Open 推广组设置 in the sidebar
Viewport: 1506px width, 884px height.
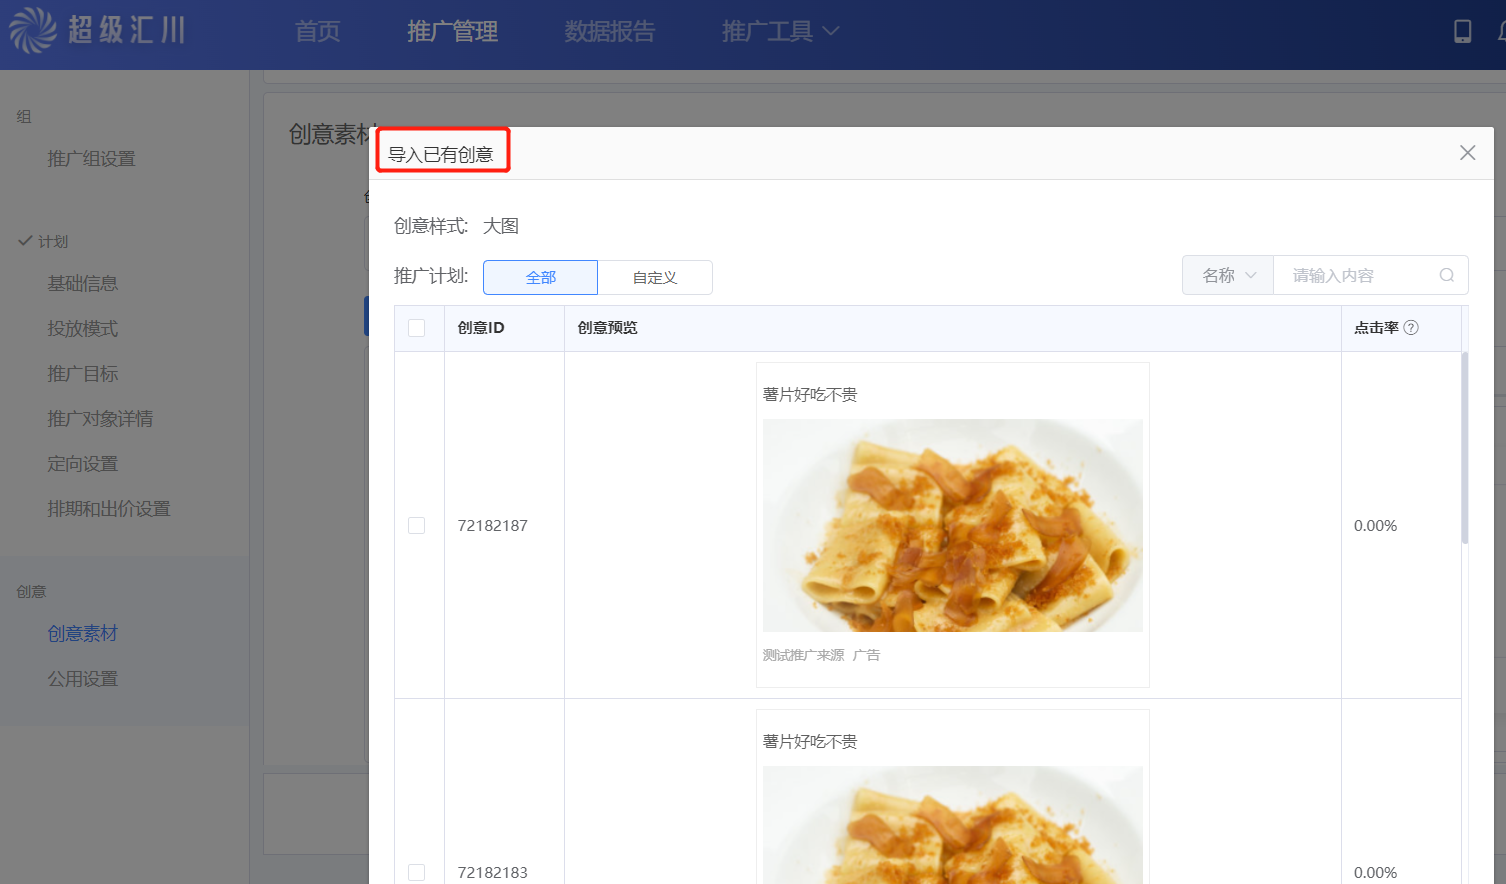click(91, 159)
